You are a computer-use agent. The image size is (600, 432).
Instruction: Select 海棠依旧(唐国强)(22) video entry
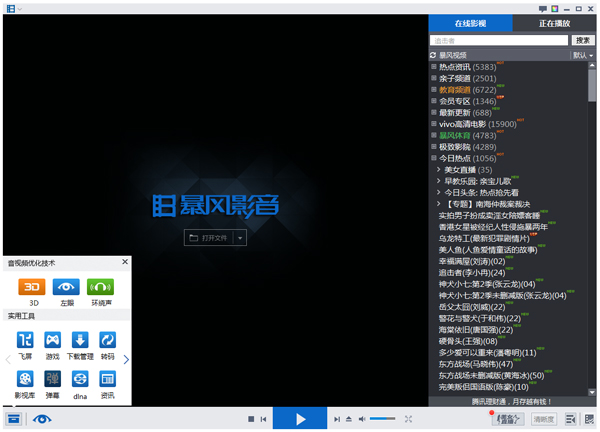coord(476,330)
